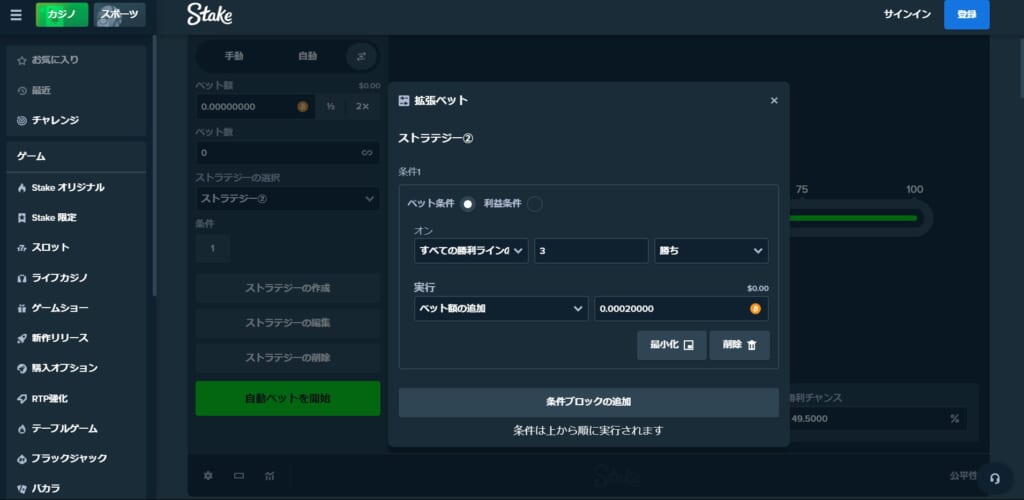Open support headset chat icon
The height and width of the screenshot is (500, 1024).
(x=995, y=478)
